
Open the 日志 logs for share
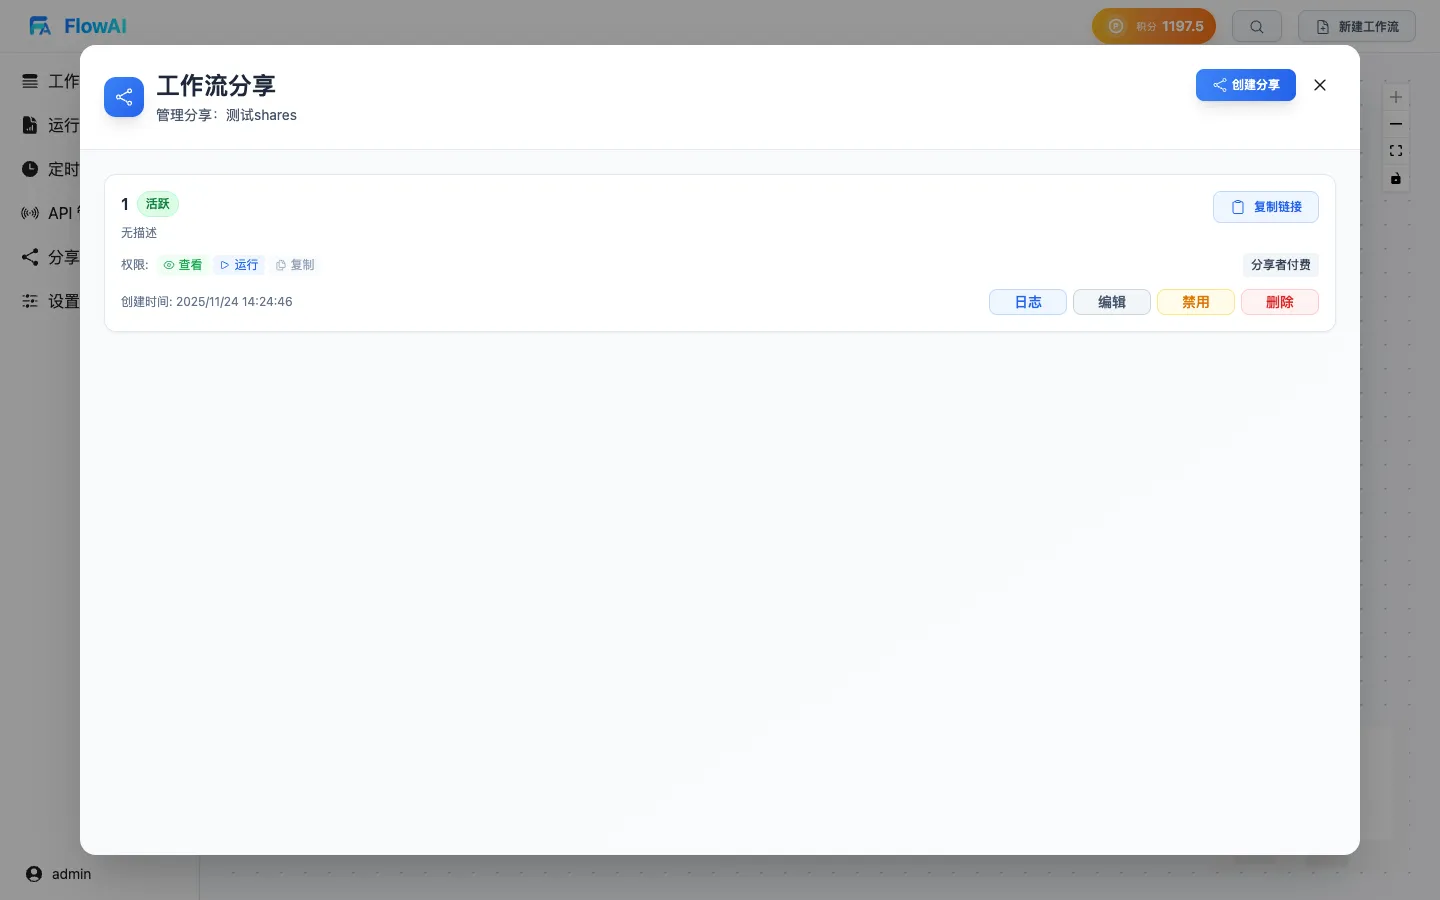tap(1027, 302)
